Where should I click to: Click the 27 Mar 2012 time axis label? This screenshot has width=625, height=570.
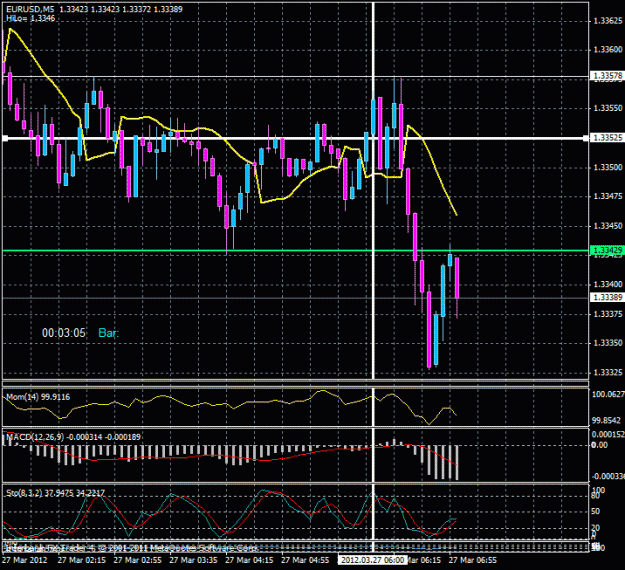(24, 560)
